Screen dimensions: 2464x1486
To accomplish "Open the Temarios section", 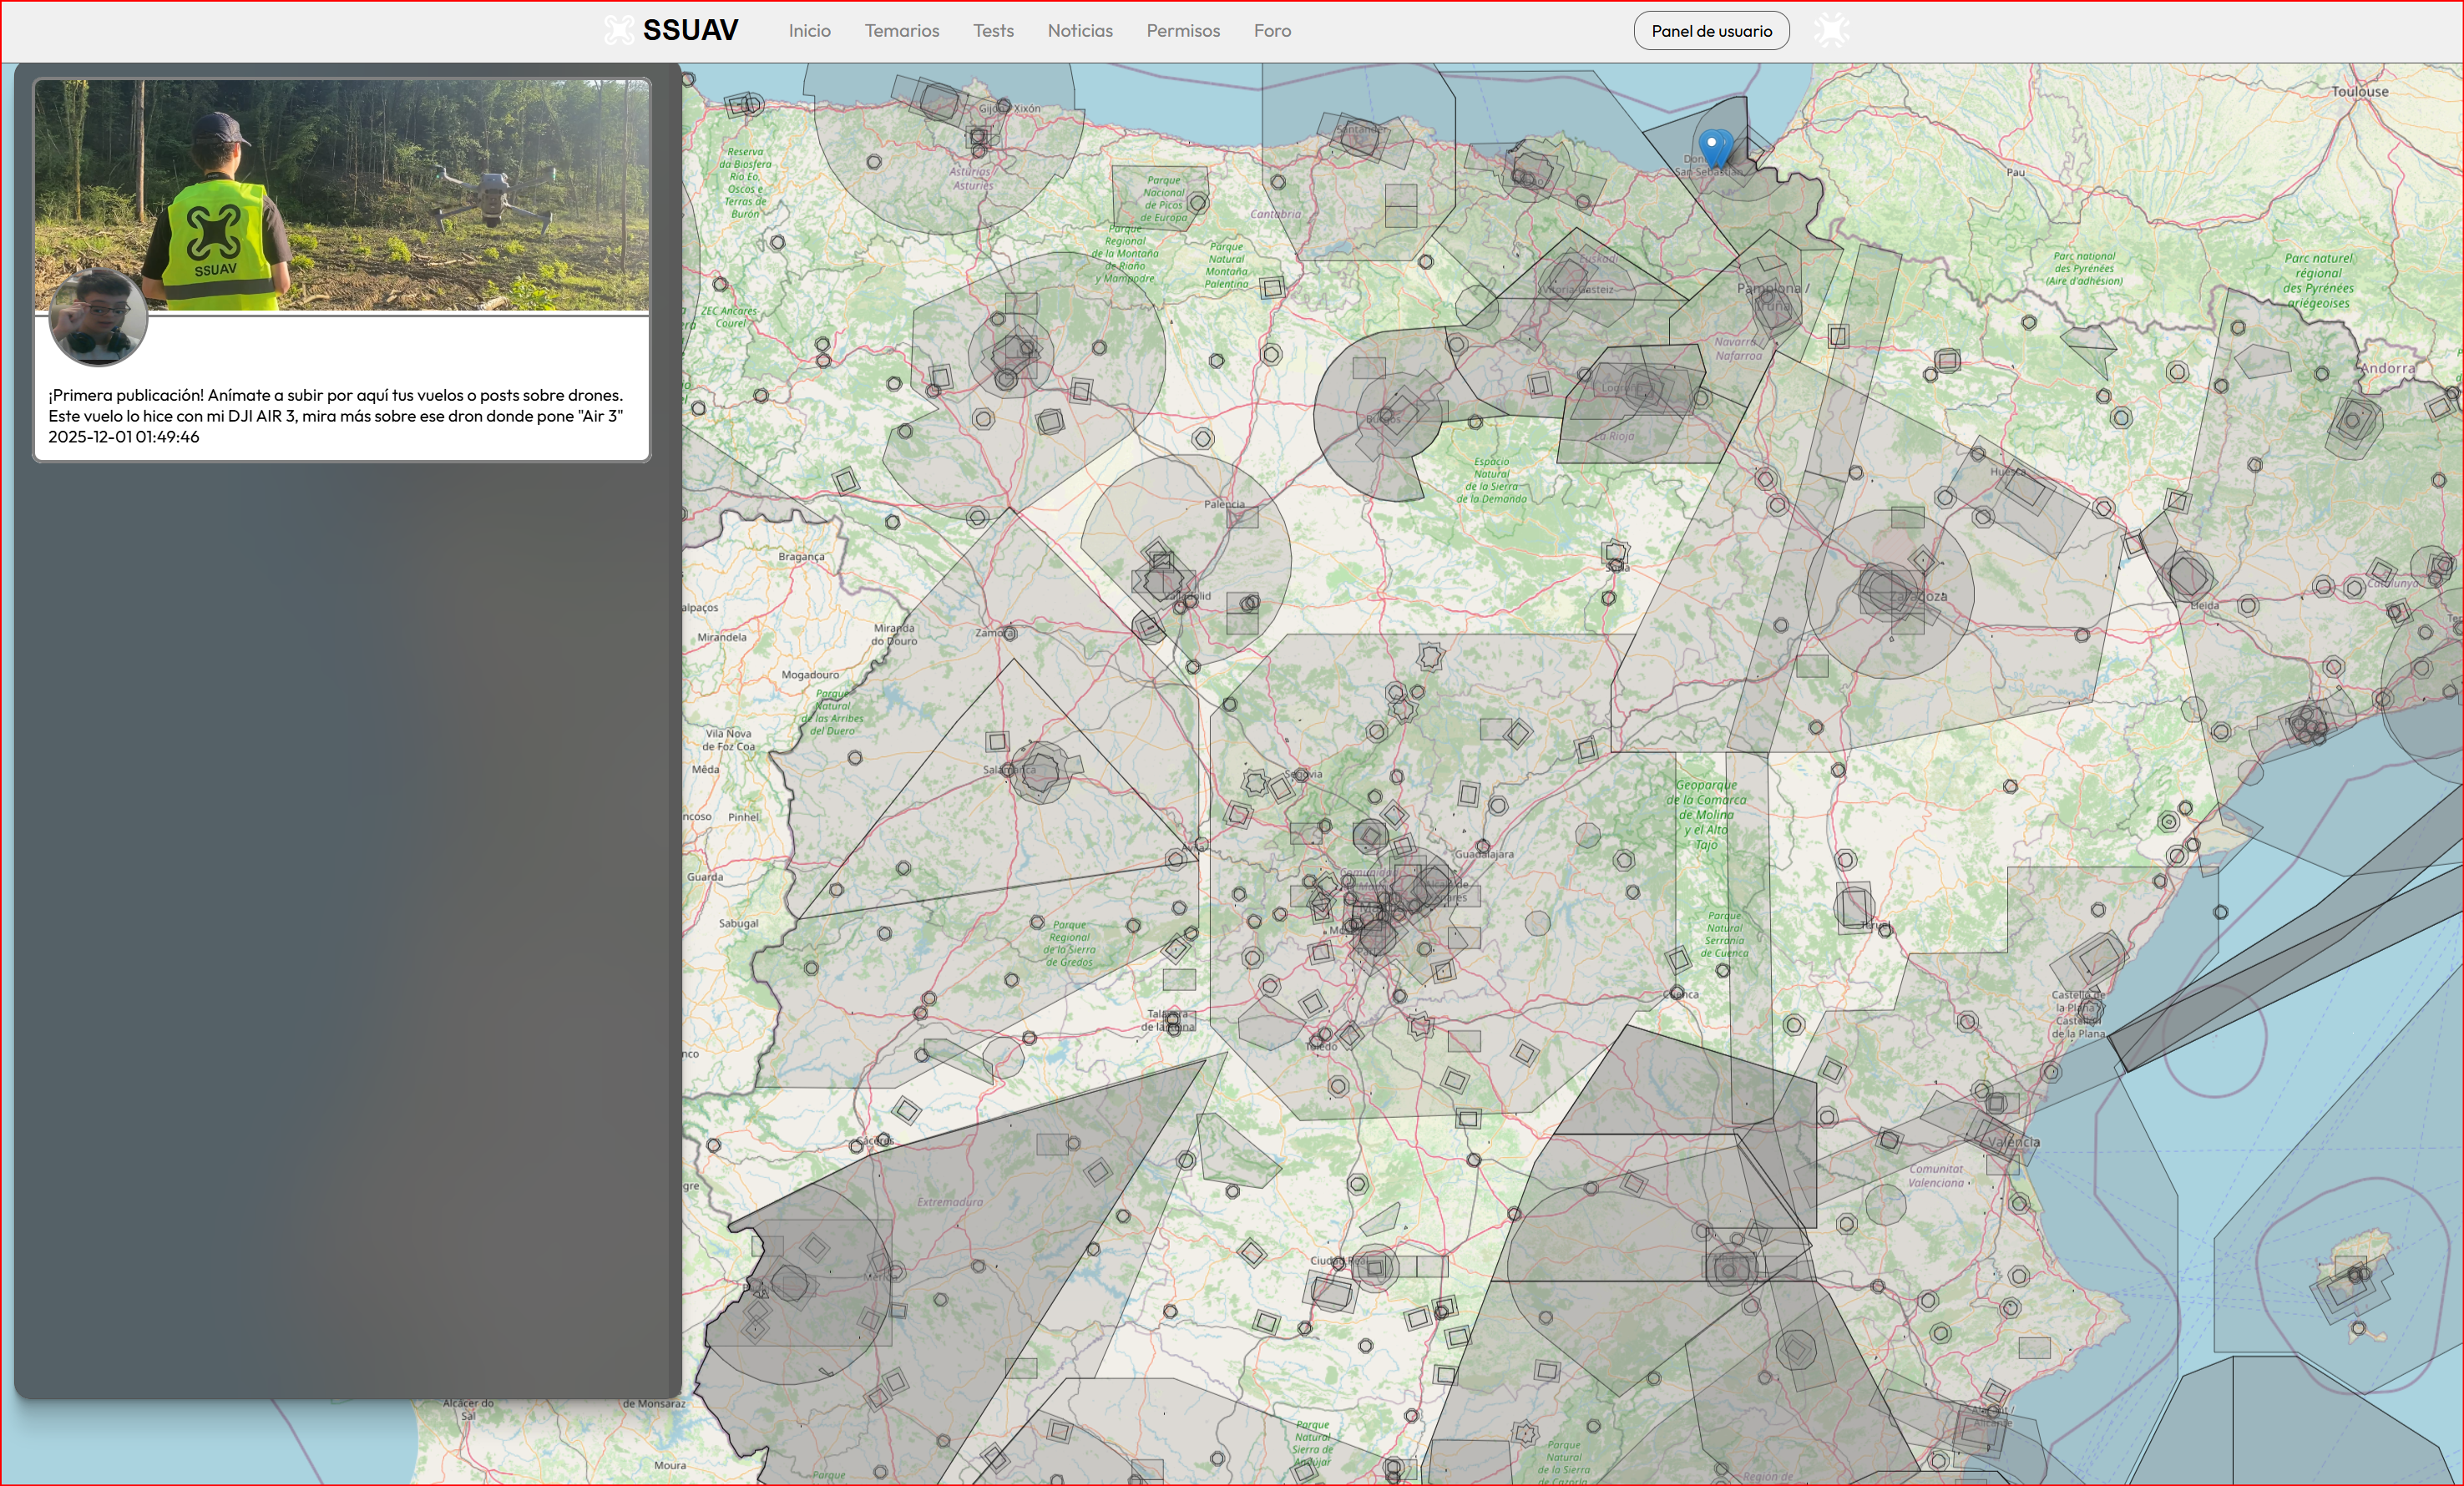I will (x=901, y=31).
